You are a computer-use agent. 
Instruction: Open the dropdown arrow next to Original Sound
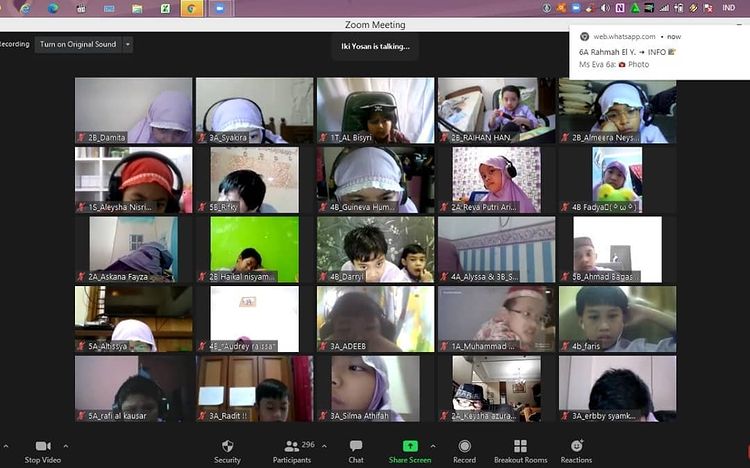click(x=128, y=45)
